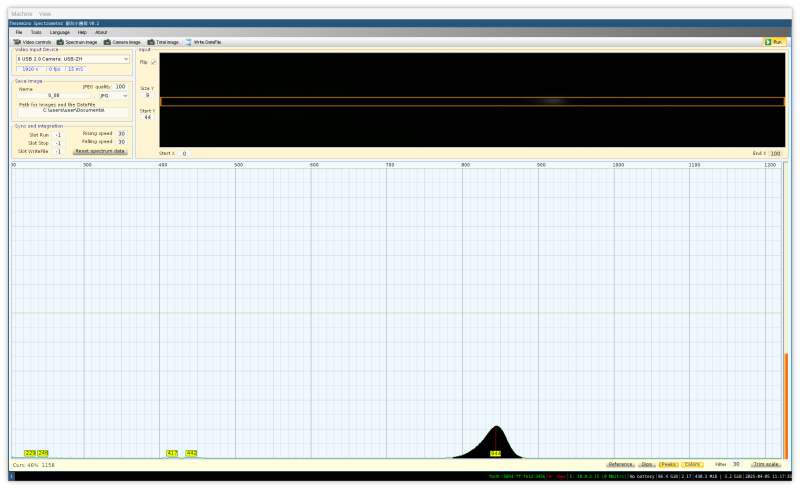The width and height of the screenshot is (800, 489).
Task: Click Reset spectrum data button
Action: [x=100, y=151]
